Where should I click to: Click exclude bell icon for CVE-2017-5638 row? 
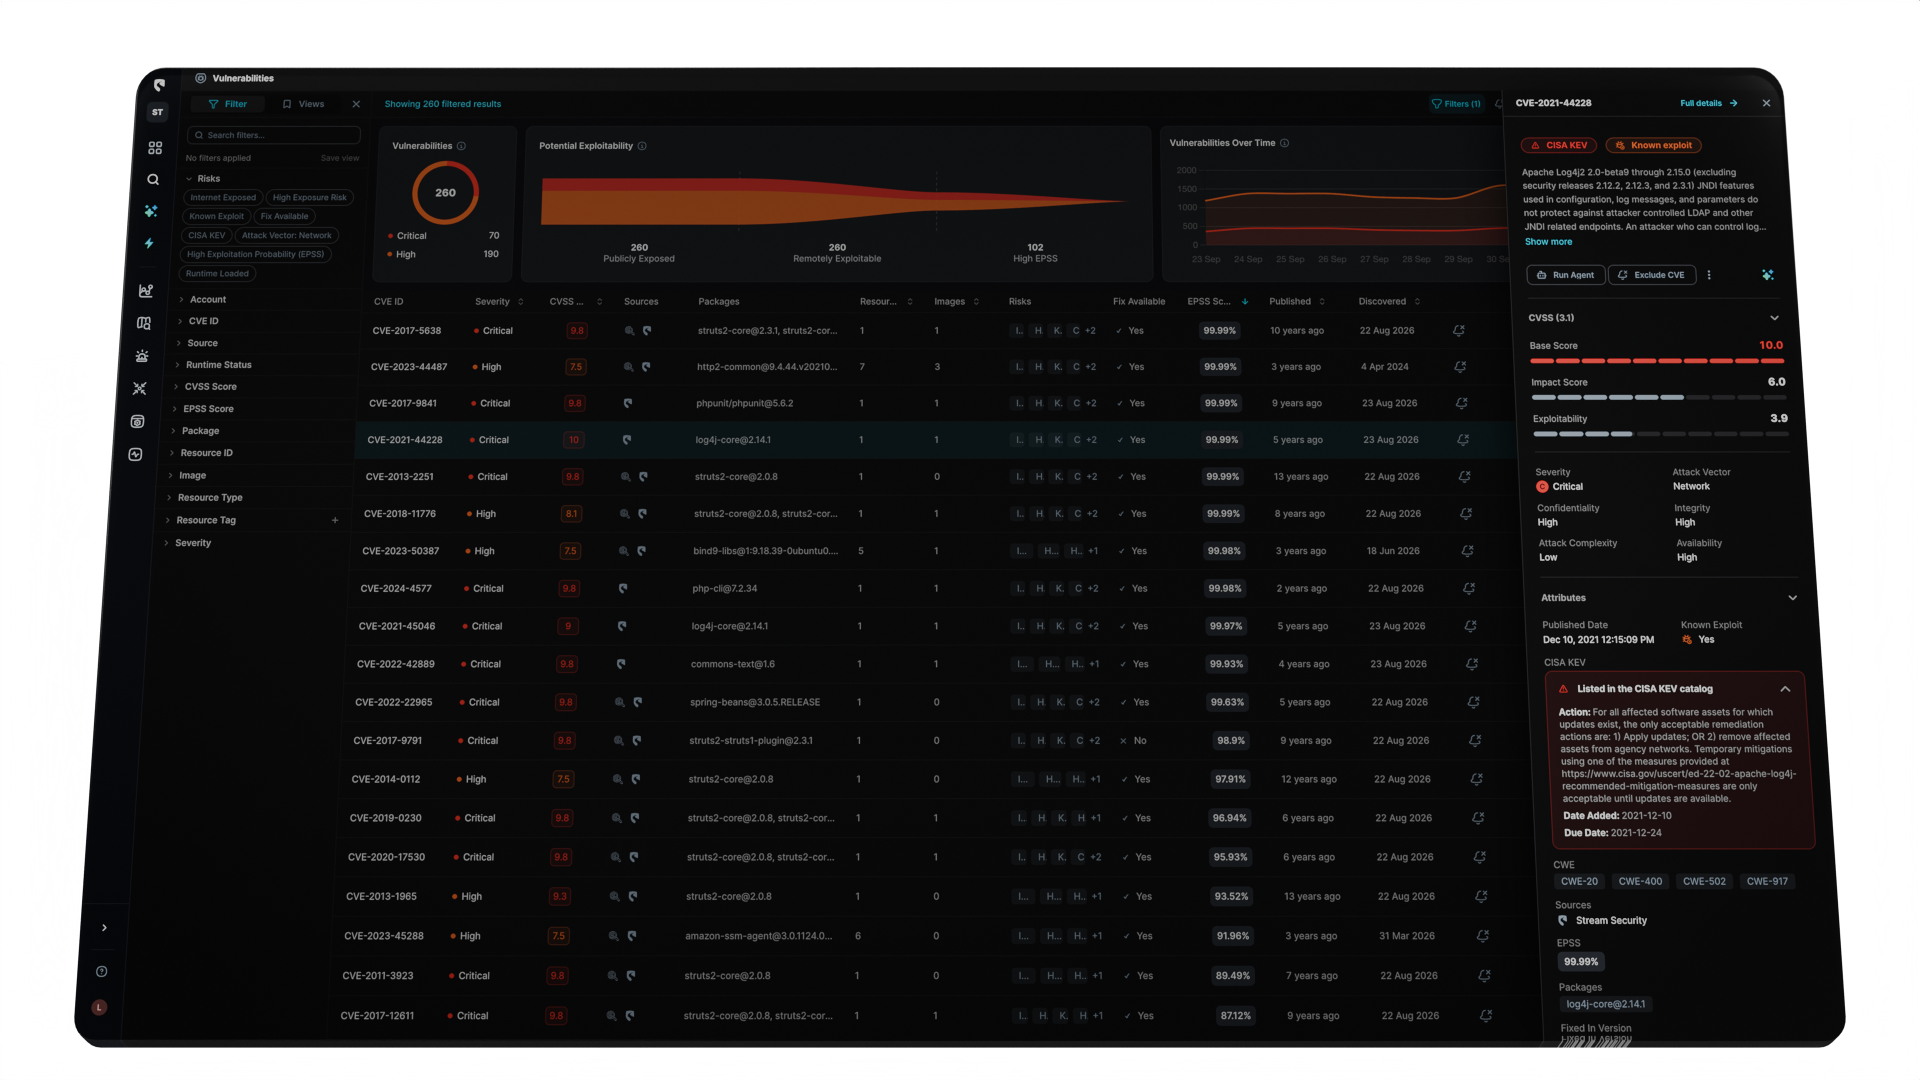click(1459, 331)
